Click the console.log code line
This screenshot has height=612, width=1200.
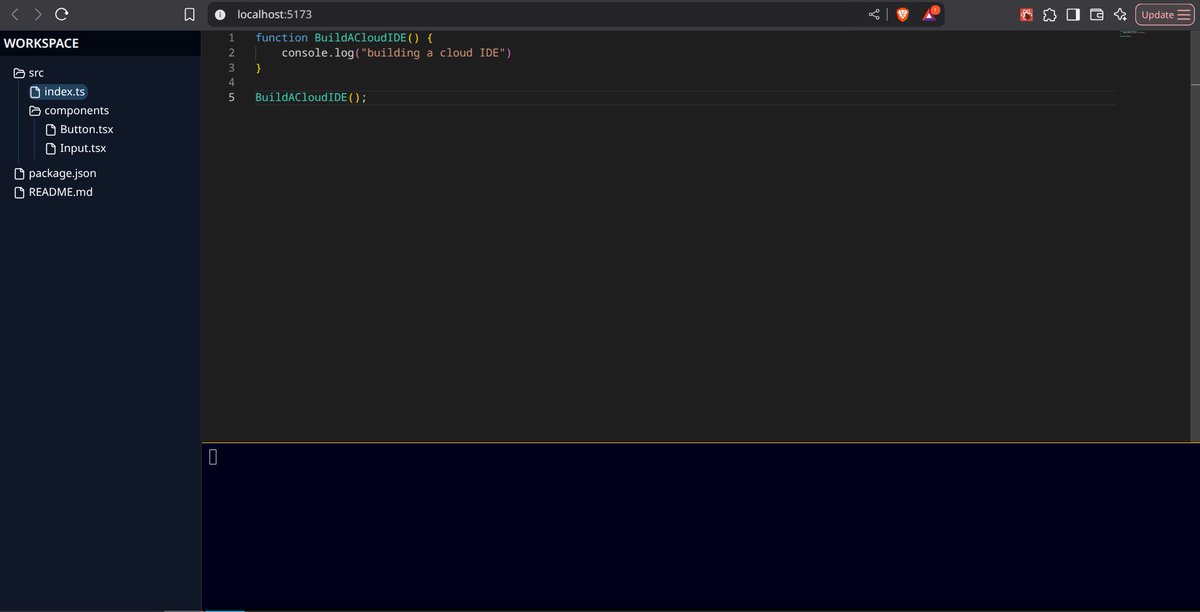pos(396,52)
